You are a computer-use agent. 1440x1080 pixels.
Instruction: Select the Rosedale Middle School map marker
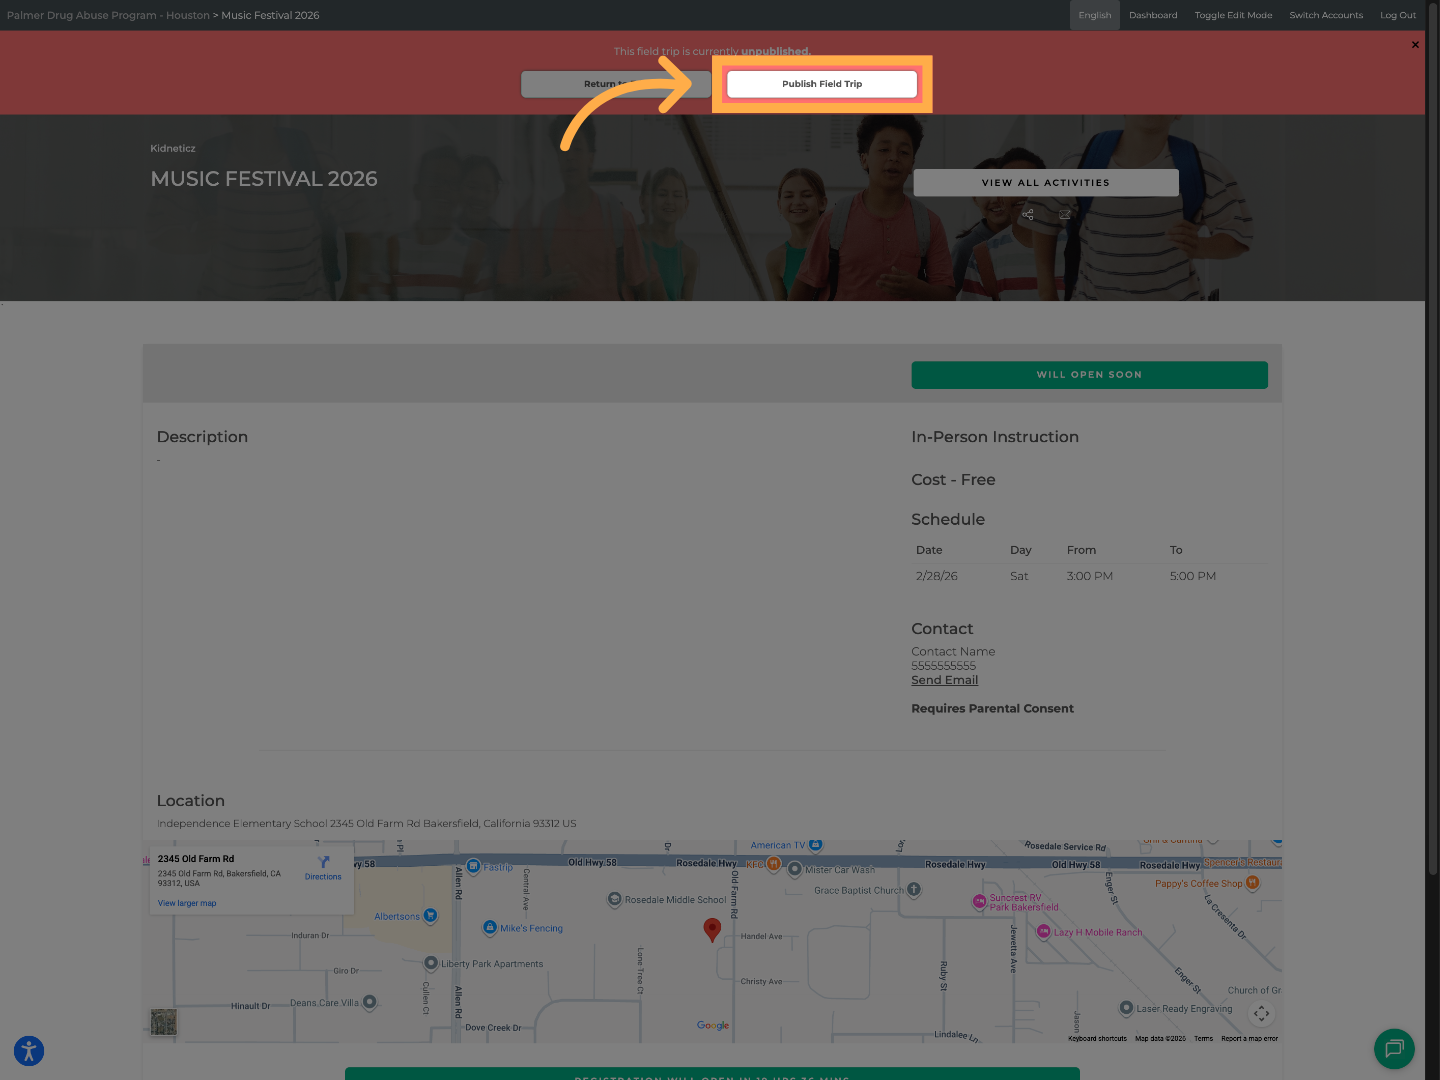pos(615,900)
